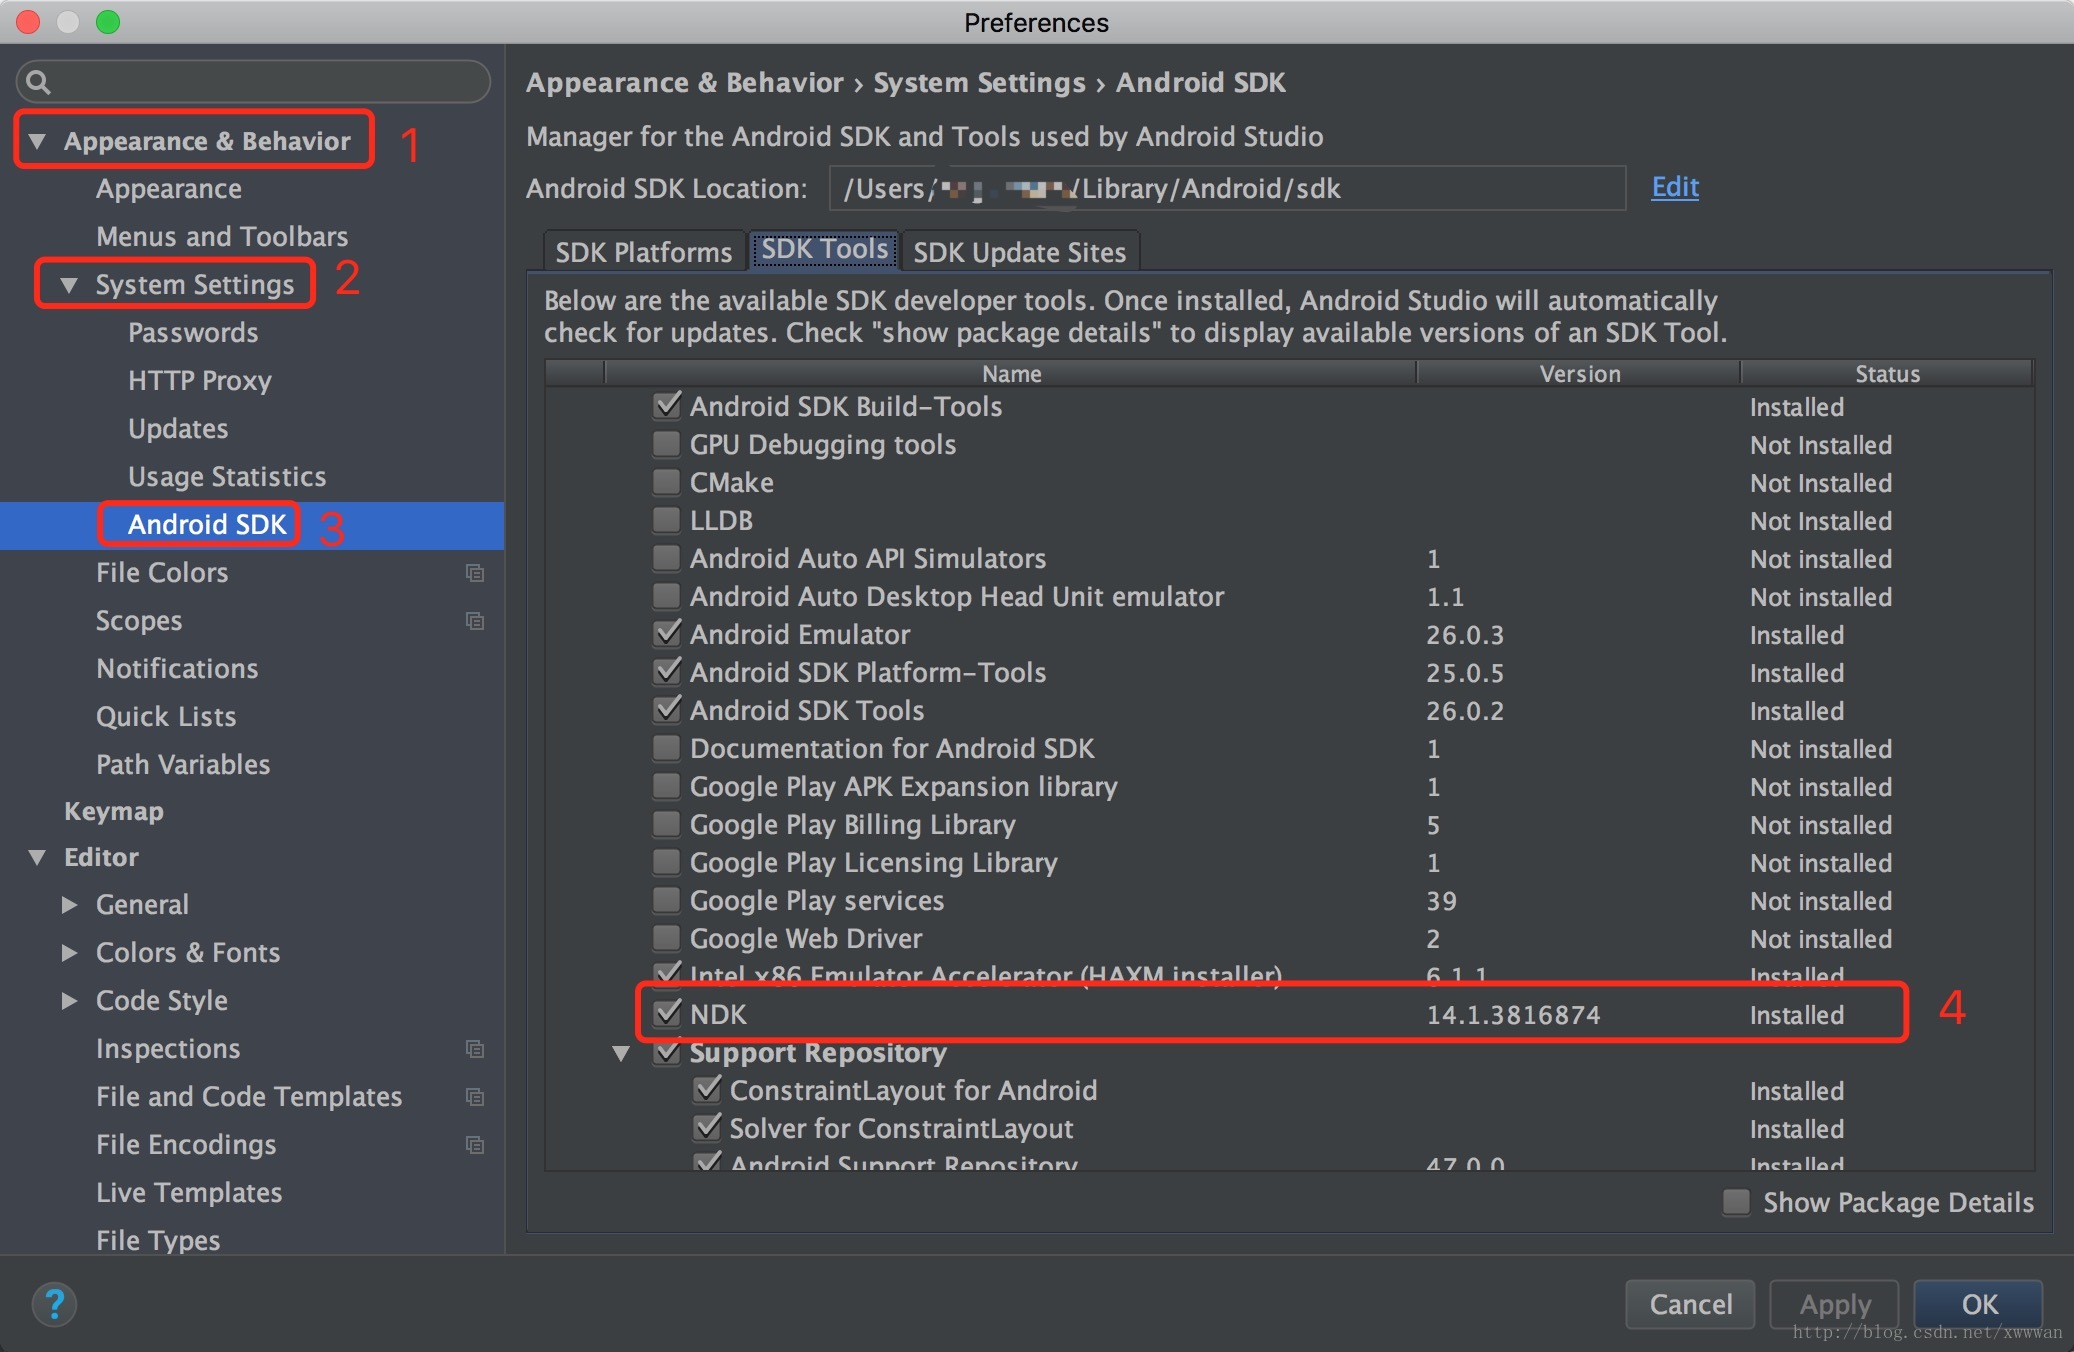Click the per-project icon beside Scopes
Image resolution: width=2074 pixels, height=1352 pixels.
475,621
